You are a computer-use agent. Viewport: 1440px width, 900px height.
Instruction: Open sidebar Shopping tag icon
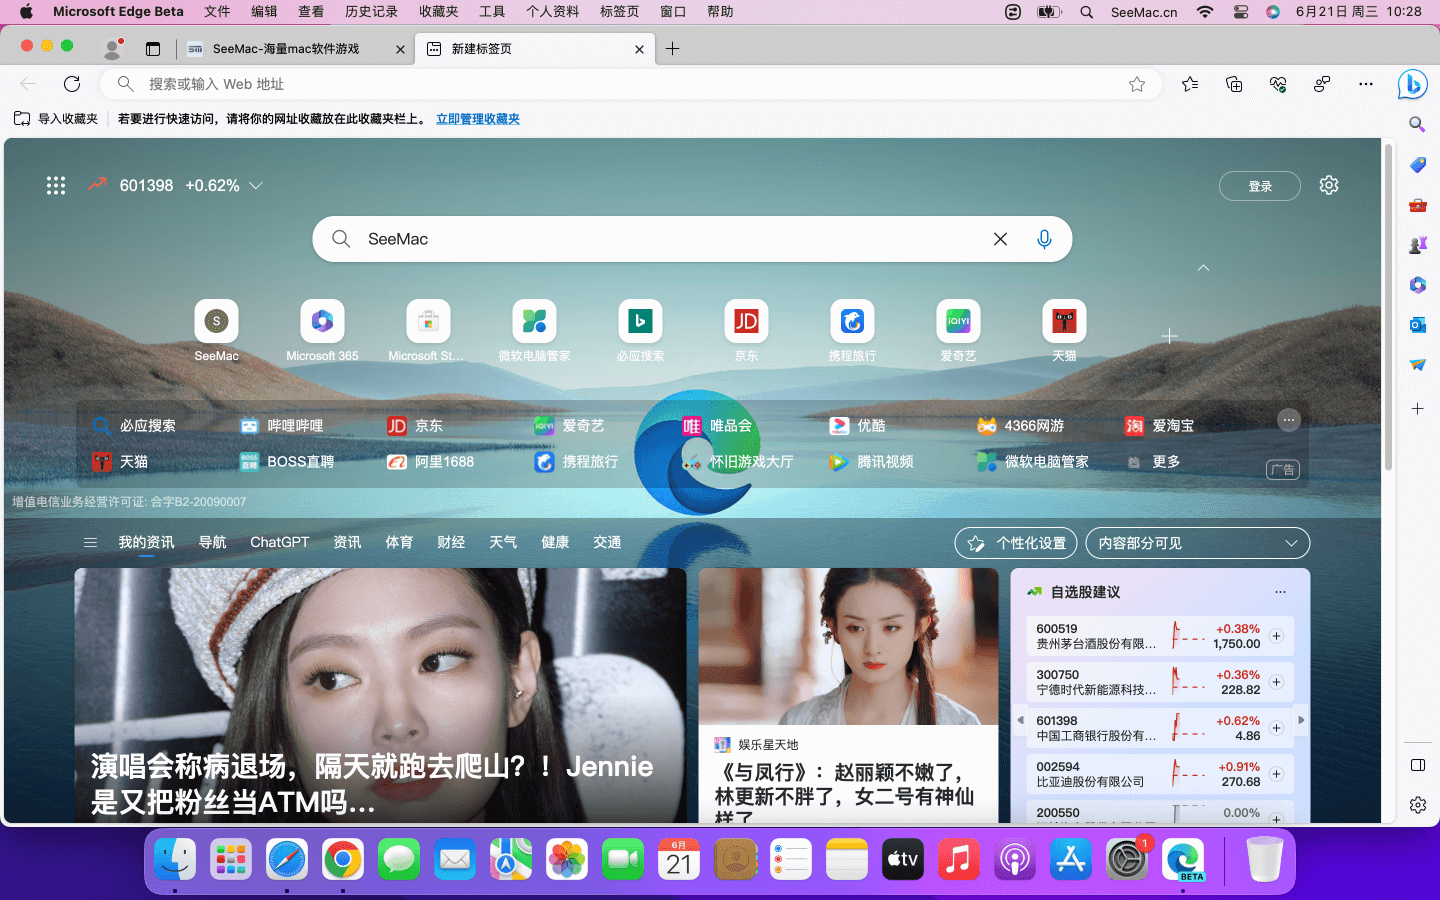pos(1417,165)
